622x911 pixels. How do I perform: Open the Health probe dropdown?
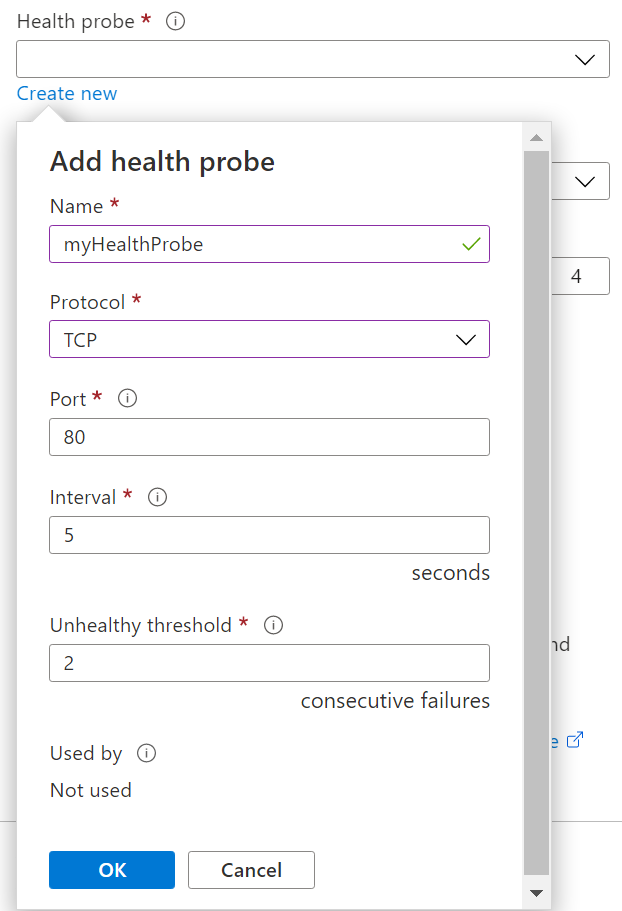point(313,59)
